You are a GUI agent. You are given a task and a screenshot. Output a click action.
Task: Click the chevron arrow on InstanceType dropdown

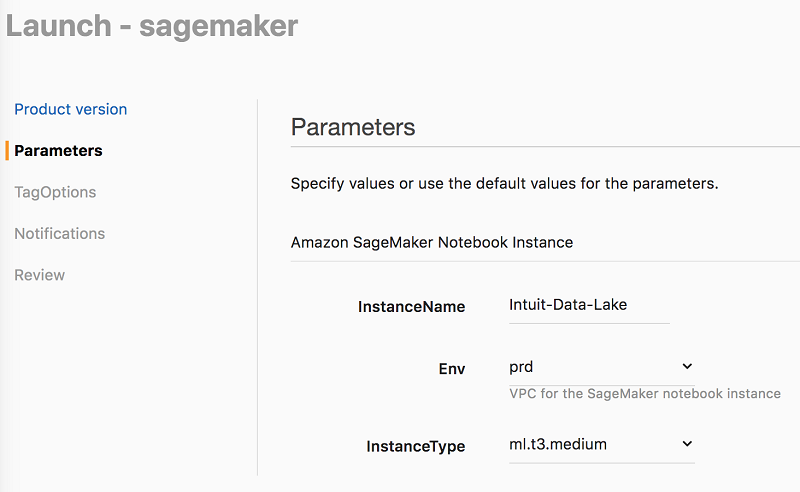pyautogui.click(x=686, y=443)
